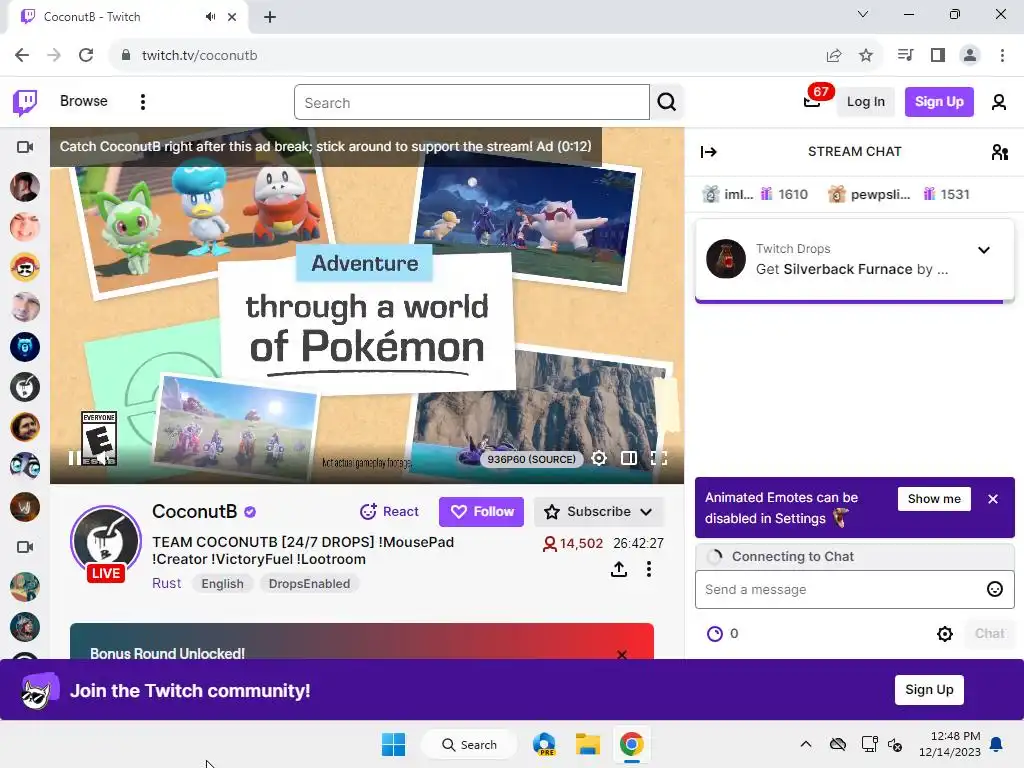
Task: Expand the Twitch Drops Silverback Furnace card
Action: click(984, 250)
